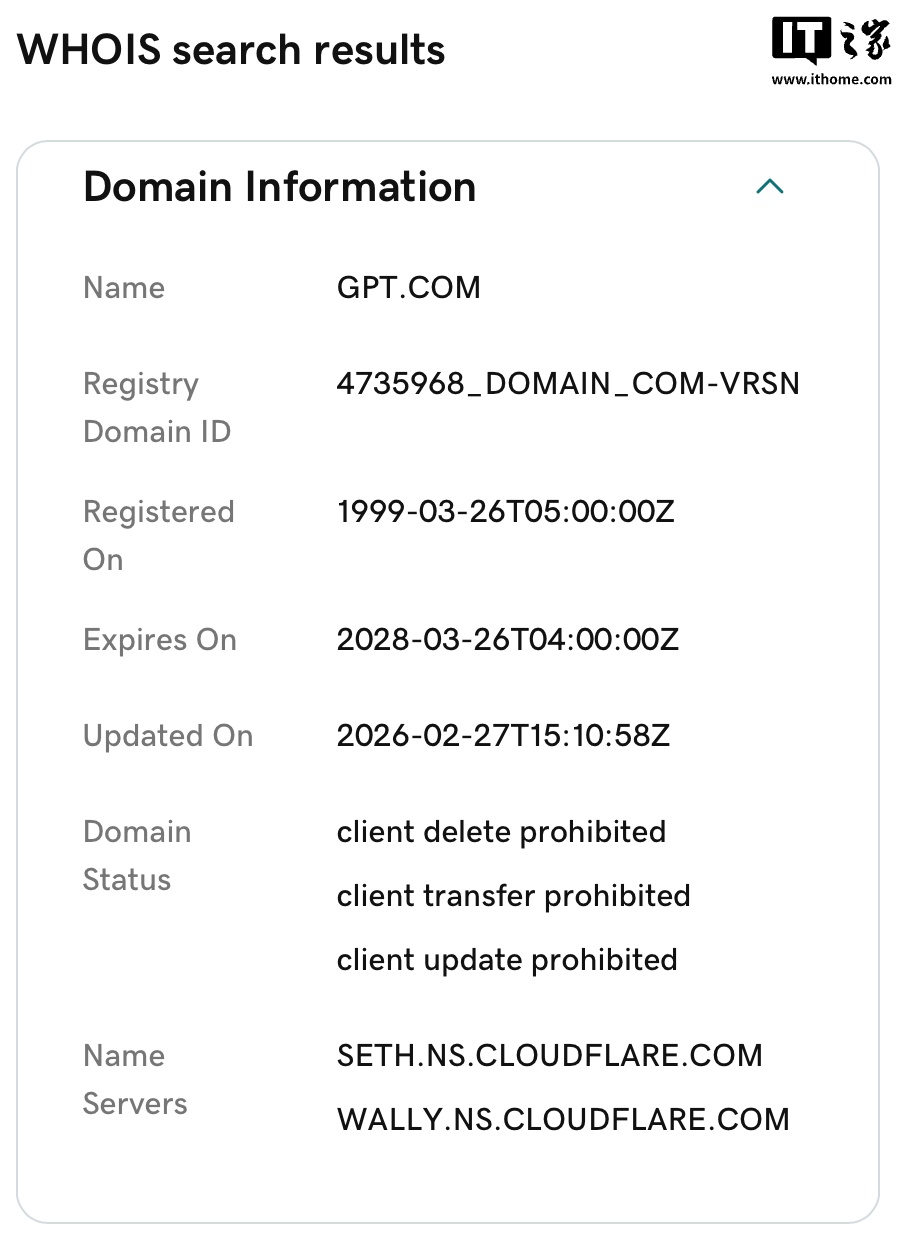Image resolution: width=906 pixels, height=1242 pixels.
Task: Click the Domain Status label
Action: 137,856
